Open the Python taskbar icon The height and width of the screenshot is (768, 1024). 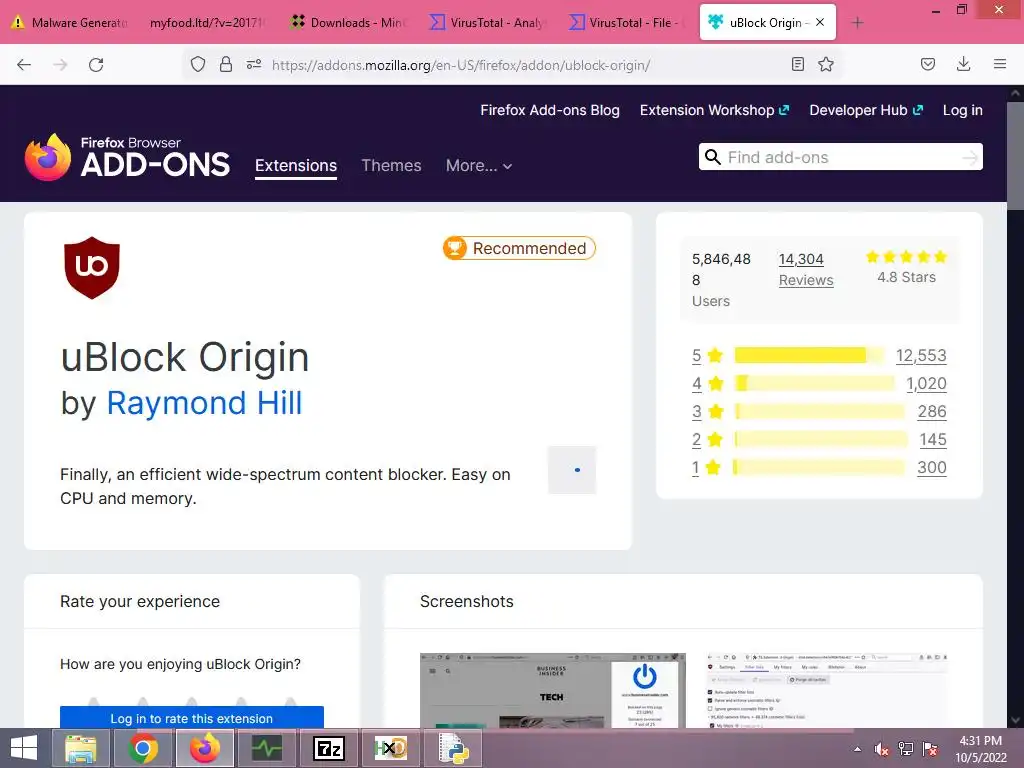[454, 748]
